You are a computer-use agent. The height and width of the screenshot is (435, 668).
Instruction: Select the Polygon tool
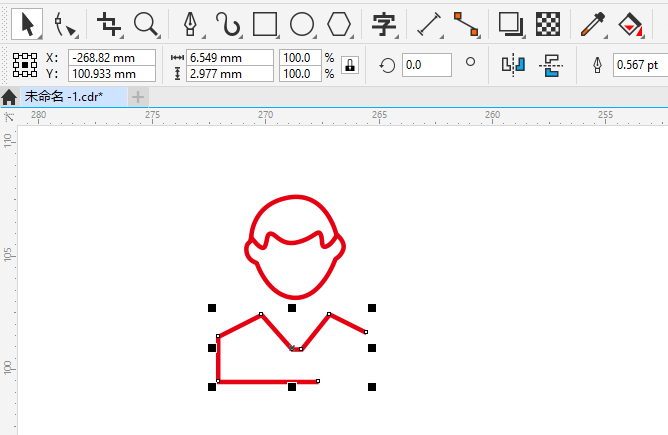(x=339, y=24)
